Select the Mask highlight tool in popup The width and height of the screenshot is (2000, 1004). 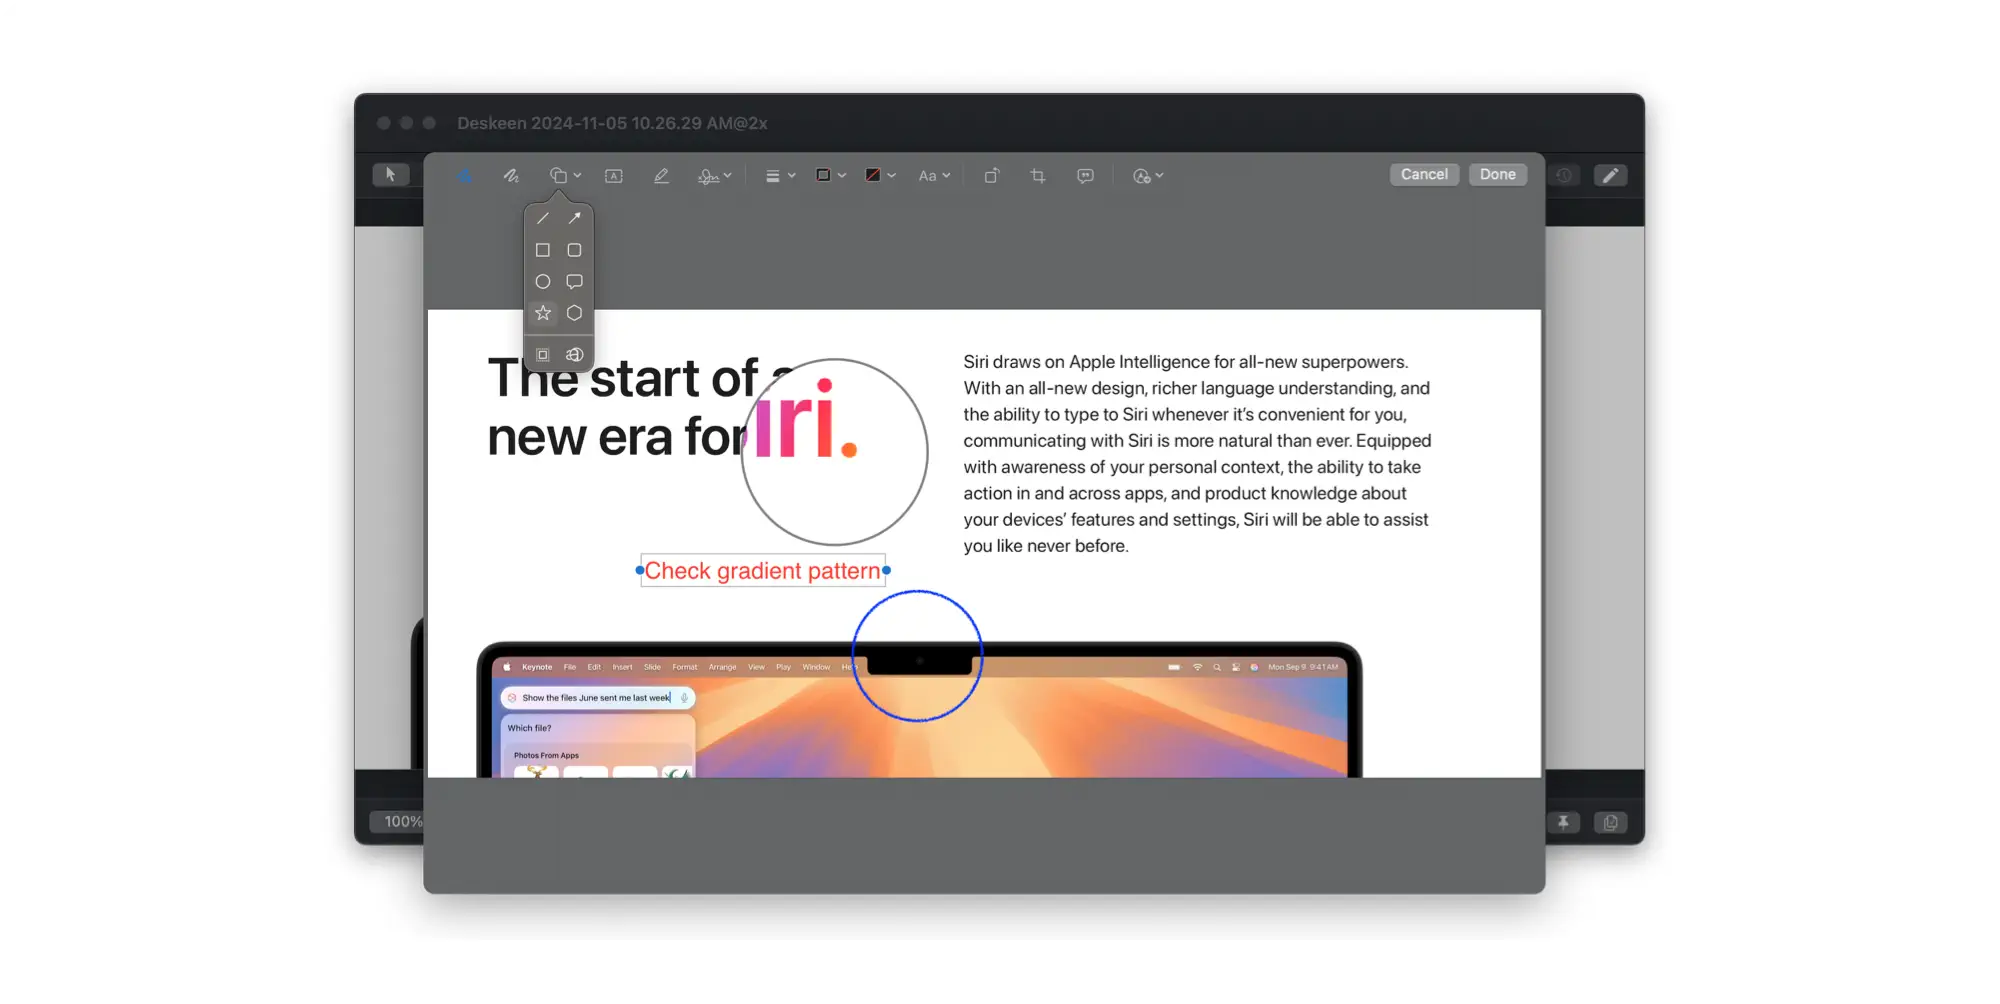tap(543, 355)
